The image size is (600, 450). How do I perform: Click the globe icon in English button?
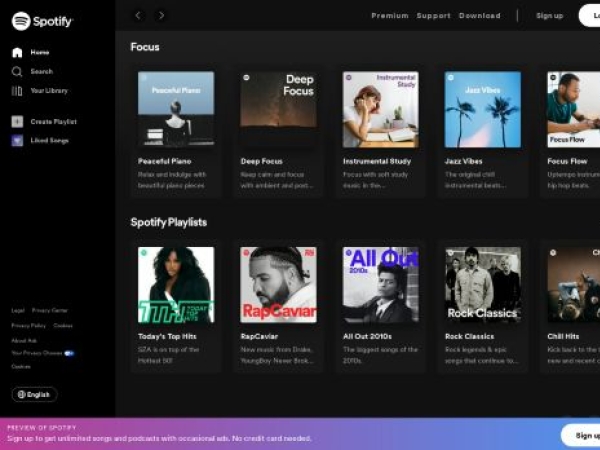click(x=22, y=395)
